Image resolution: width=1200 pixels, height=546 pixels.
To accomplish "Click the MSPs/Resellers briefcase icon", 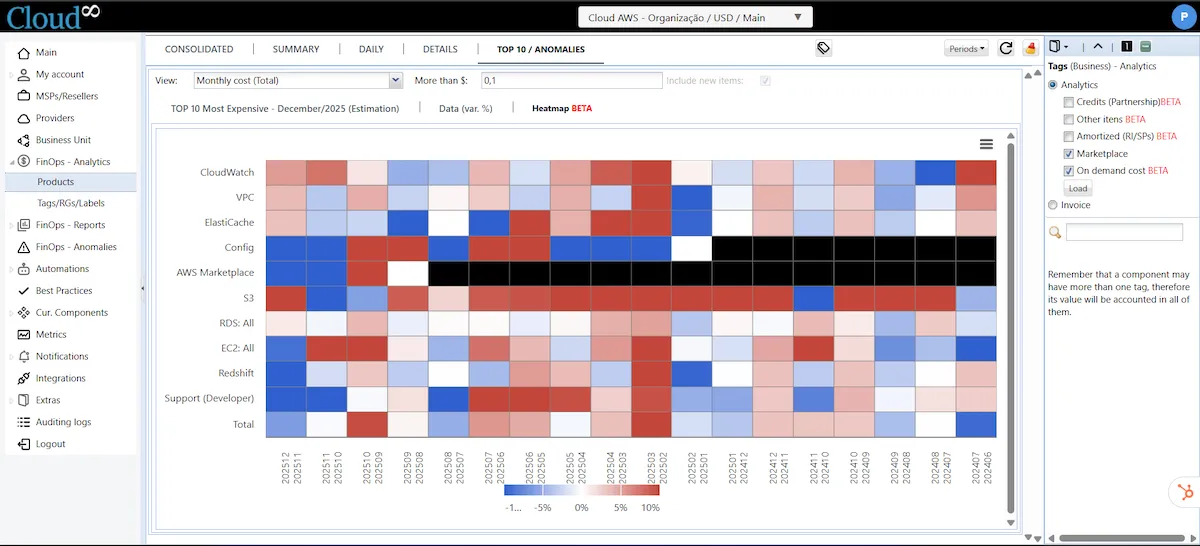I will 25,96.
